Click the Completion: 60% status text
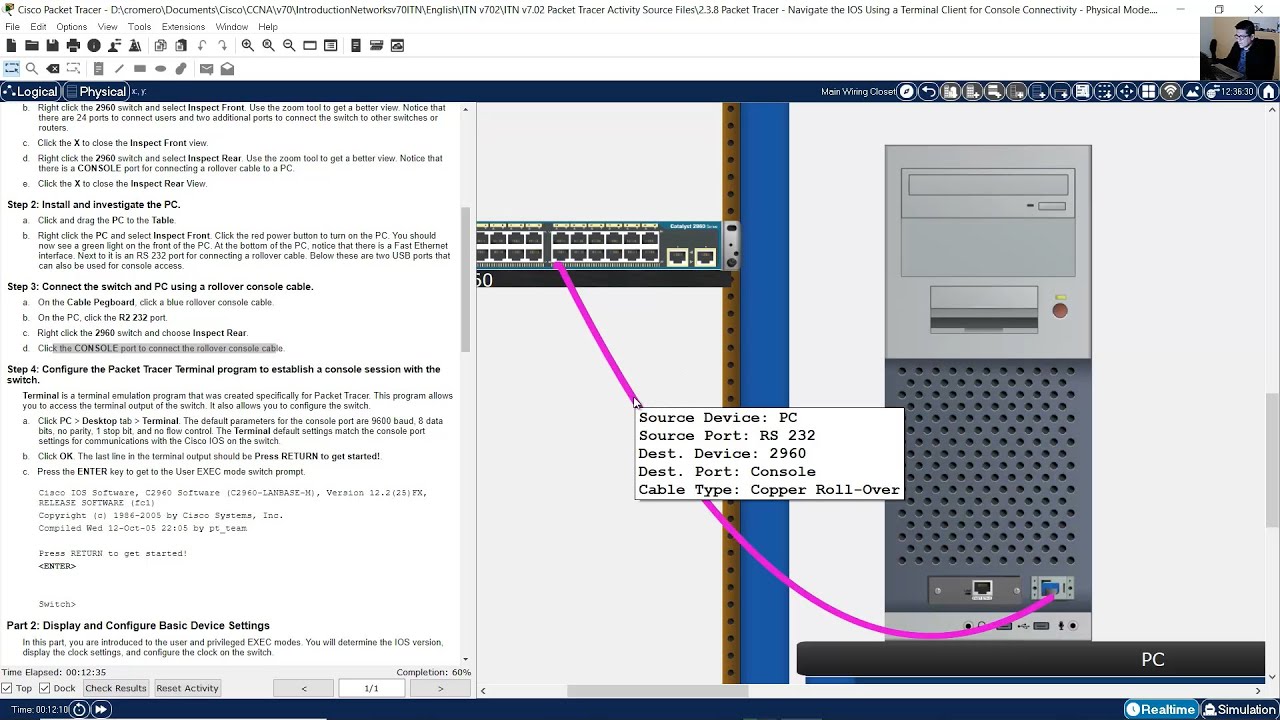The height and width of the screenshot is (720, 1280). click(x=434, y=672)
